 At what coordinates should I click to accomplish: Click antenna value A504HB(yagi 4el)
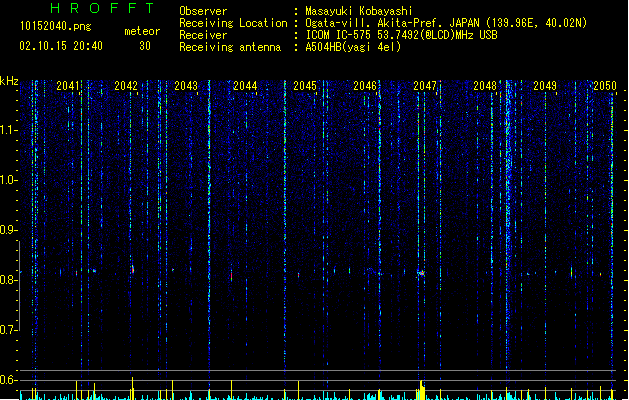[353, 47]
